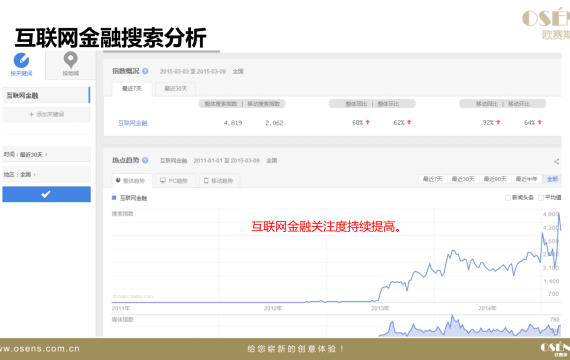Set chart range to 最近30天

click(463, 179)
